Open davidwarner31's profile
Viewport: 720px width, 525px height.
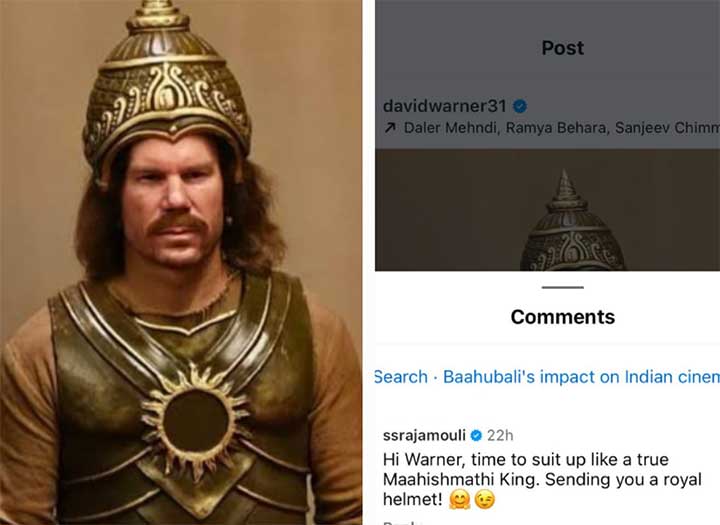pos(446,106)
